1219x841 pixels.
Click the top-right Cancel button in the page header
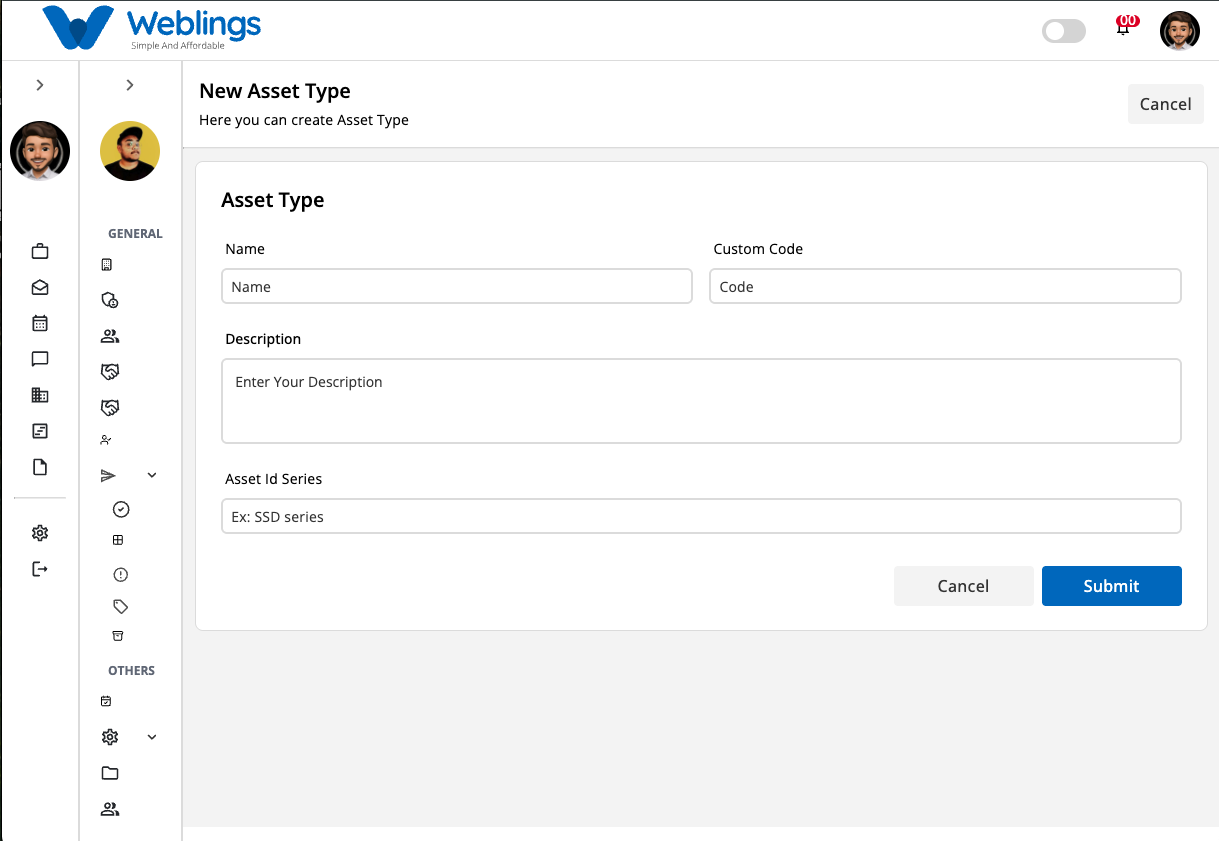pyautogui.click(x=1166, y=104)
